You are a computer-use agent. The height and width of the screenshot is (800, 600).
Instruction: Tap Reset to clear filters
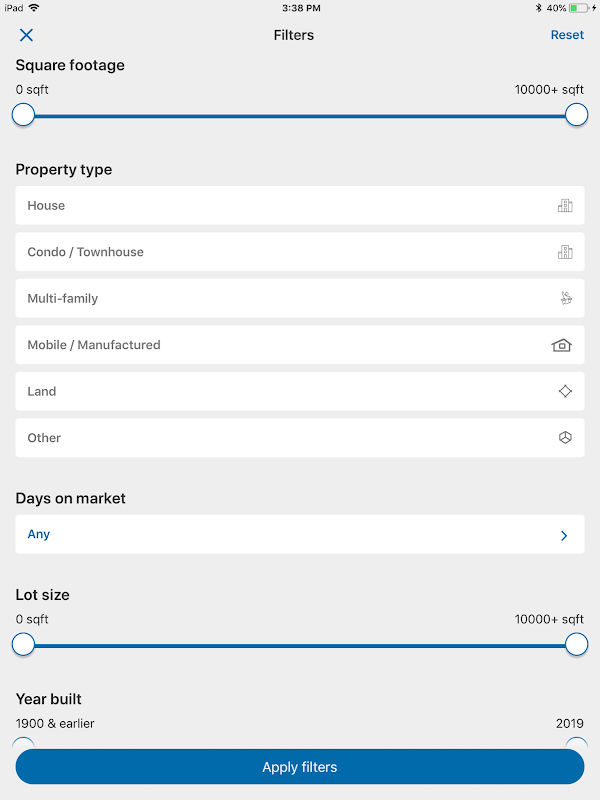coord(567,35)
